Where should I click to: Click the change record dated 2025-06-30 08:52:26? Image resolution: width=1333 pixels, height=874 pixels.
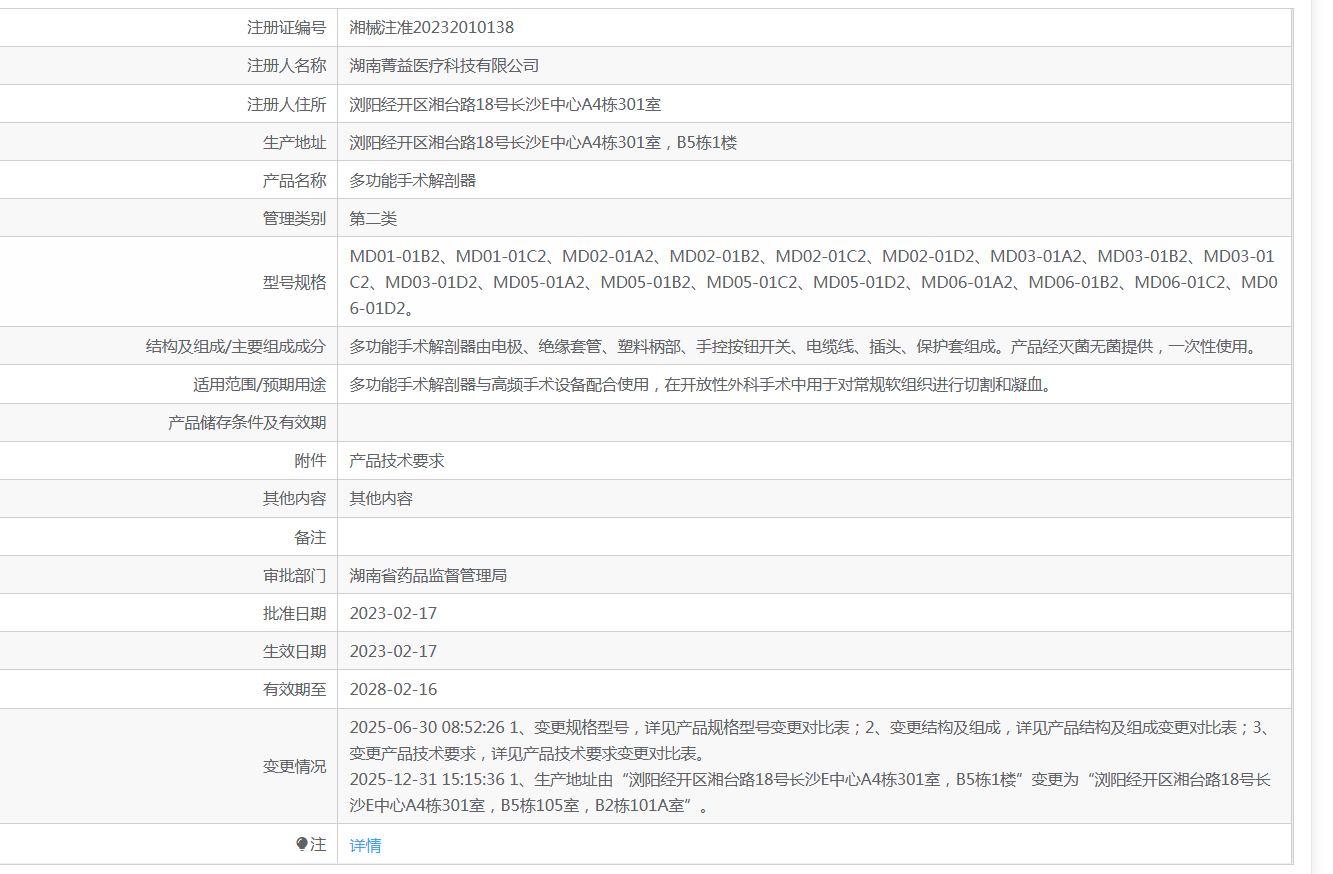[810, 740]
